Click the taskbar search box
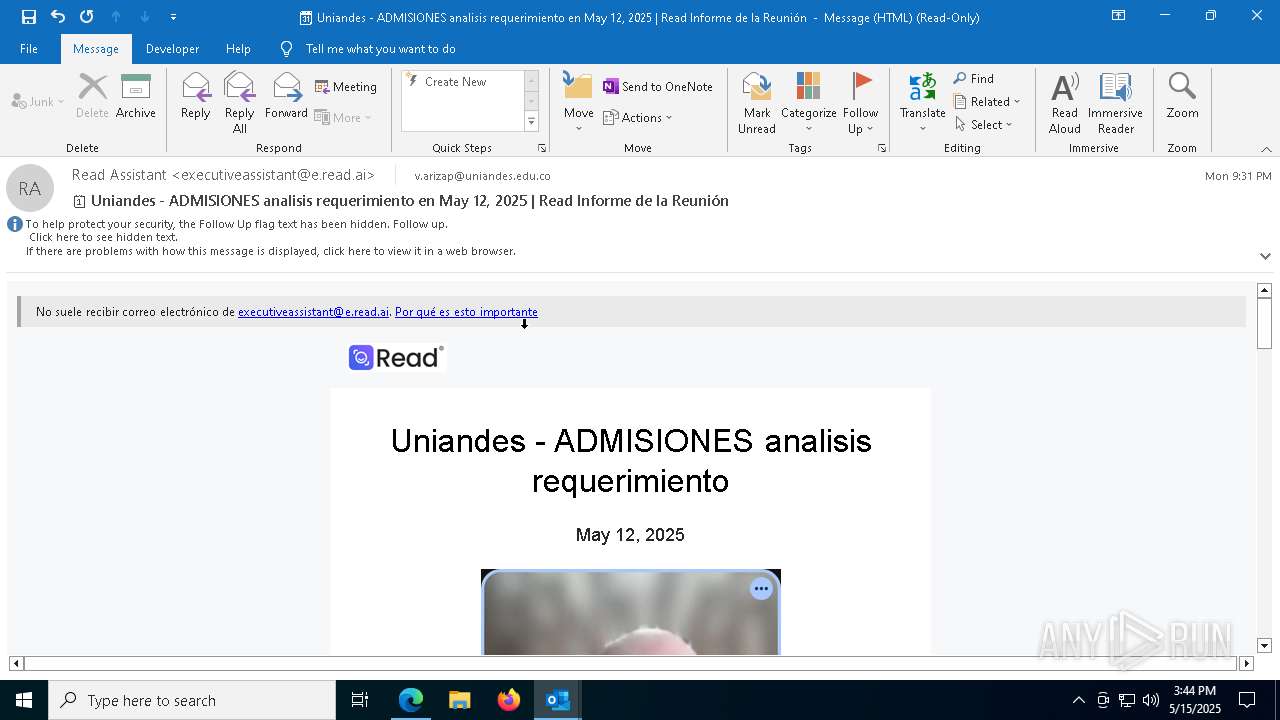 coord(192,700)
